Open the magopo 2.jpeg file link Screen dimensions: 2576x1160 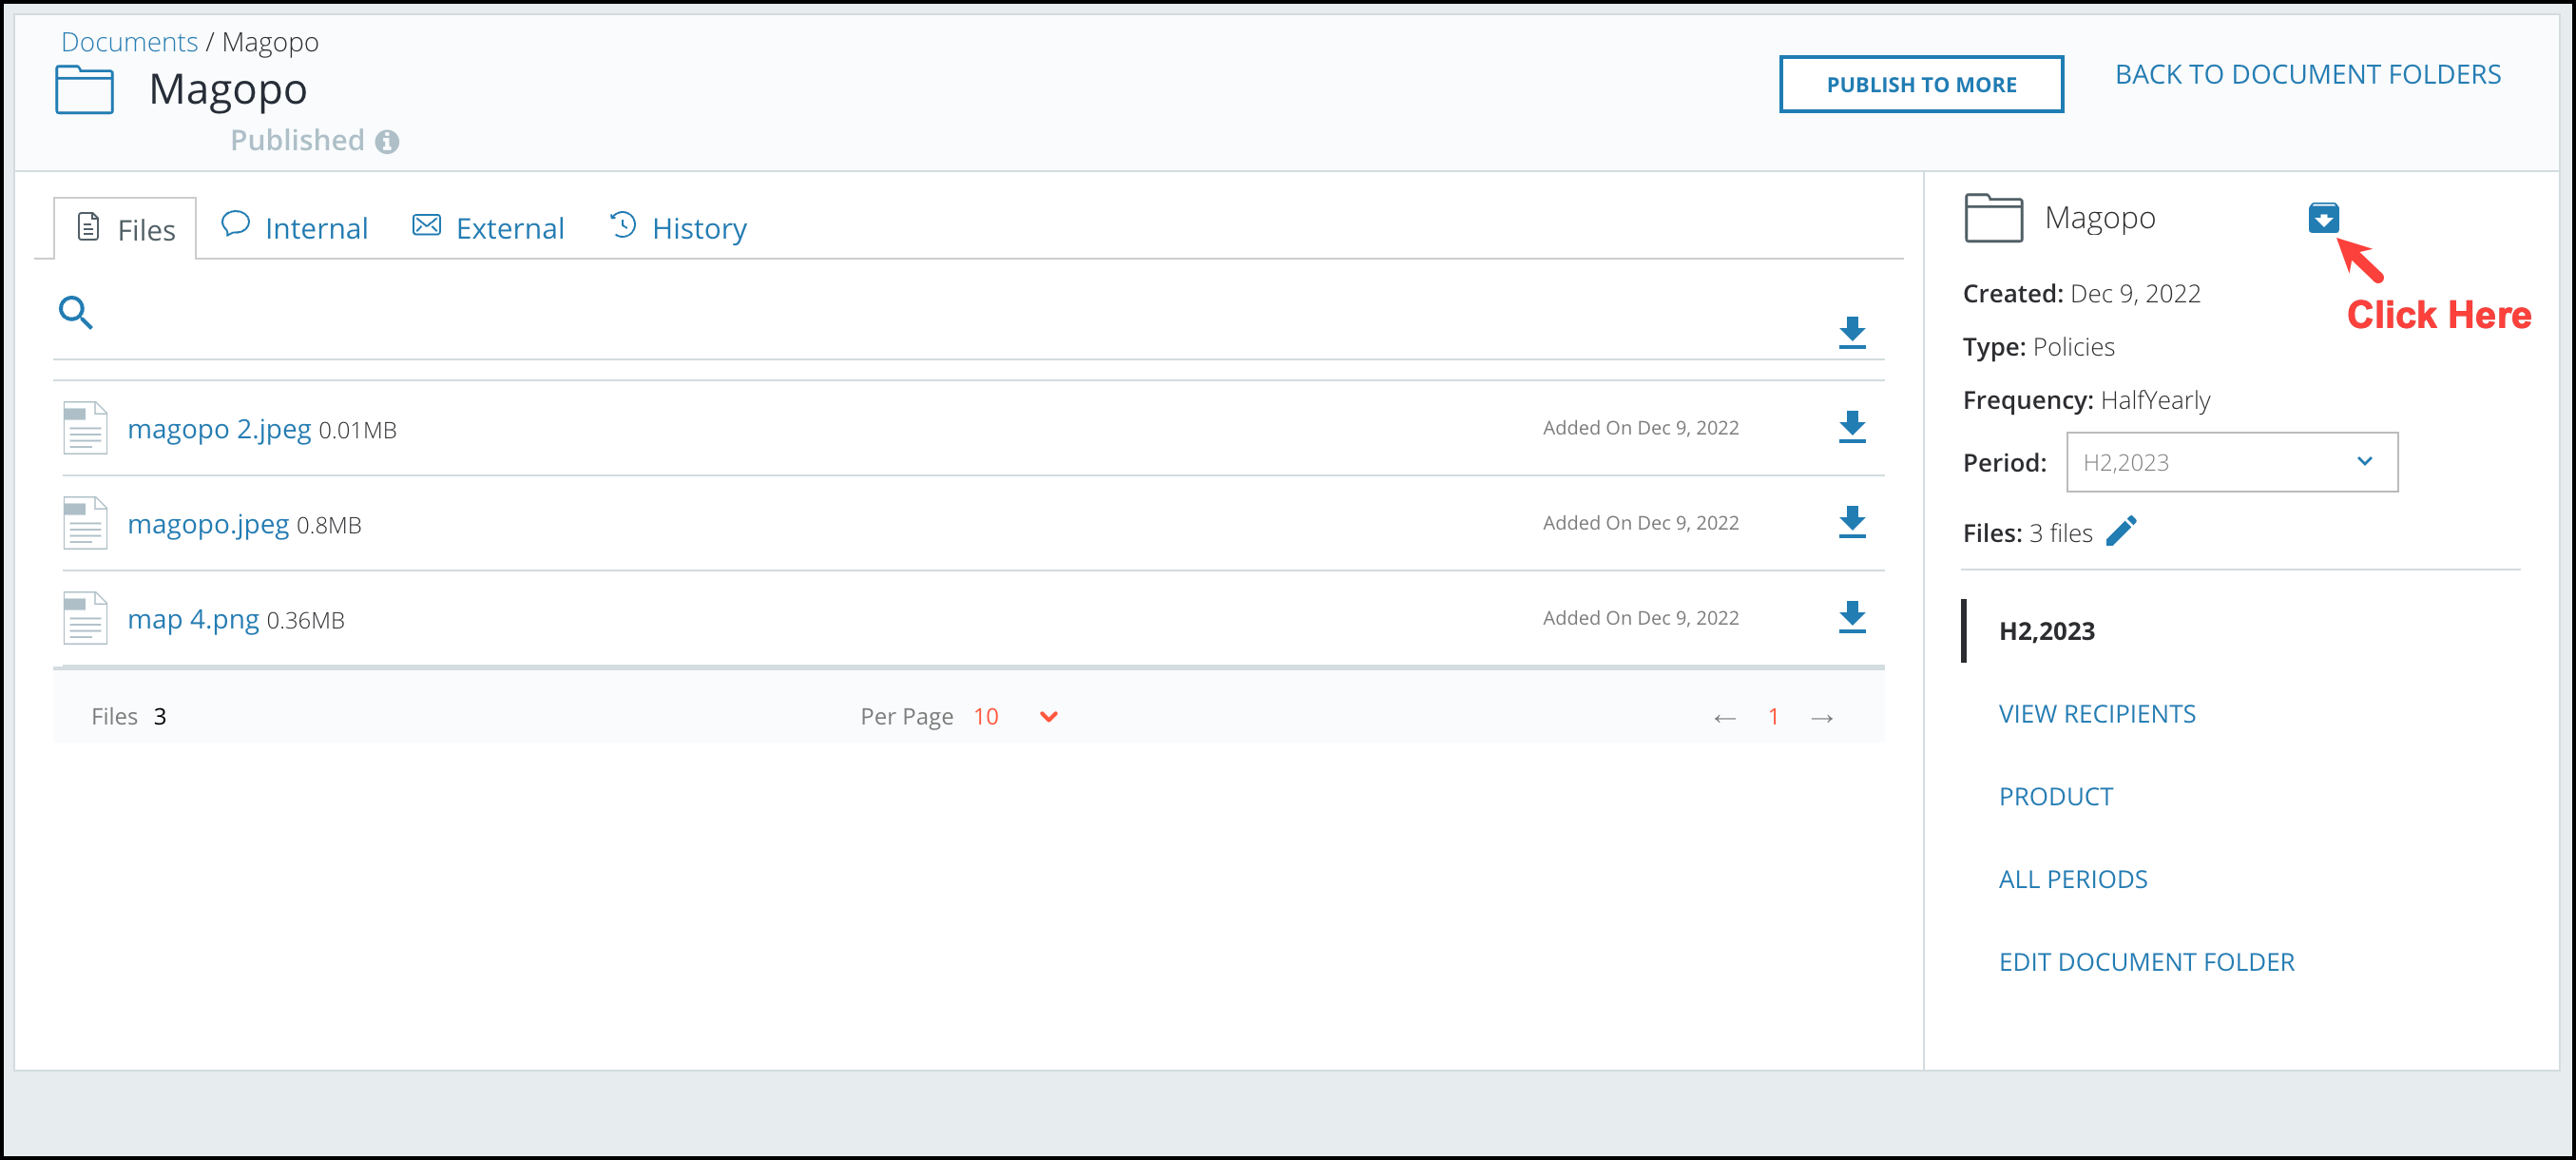click(219, 428)
